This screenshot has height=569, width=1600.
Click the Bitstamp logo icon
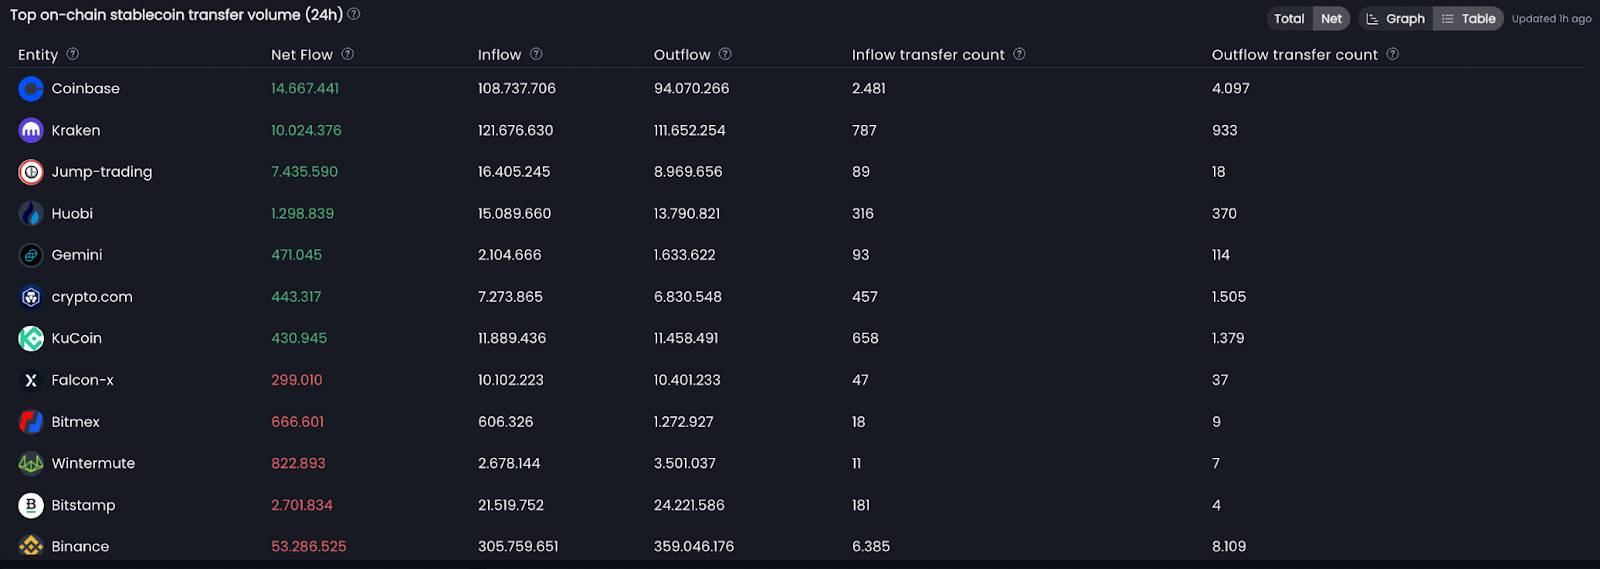(31, 505)
